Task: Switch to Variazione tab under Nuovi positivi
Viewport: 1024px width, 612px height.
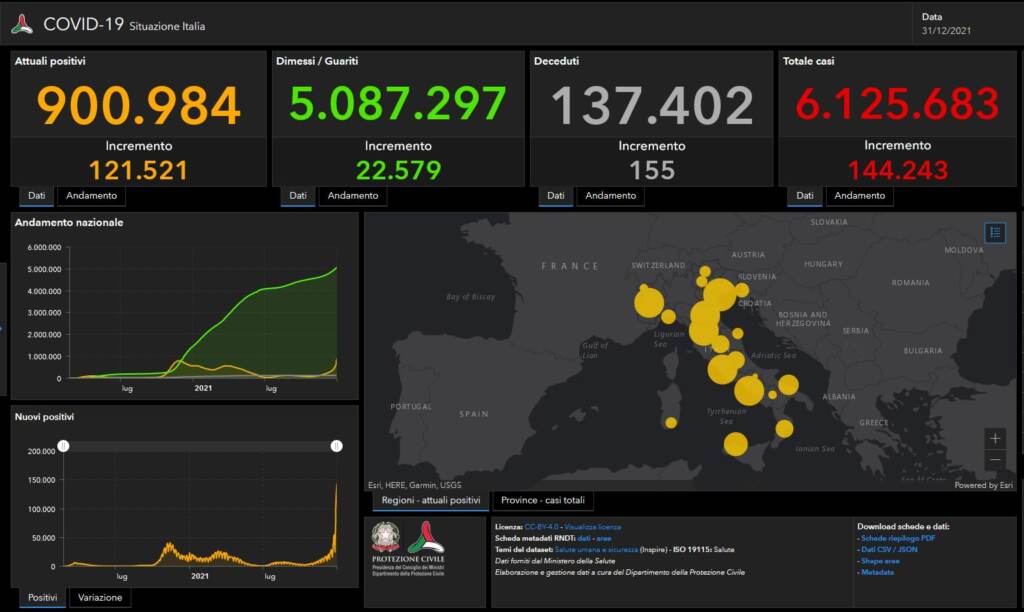Action: (x=101, y=598)
